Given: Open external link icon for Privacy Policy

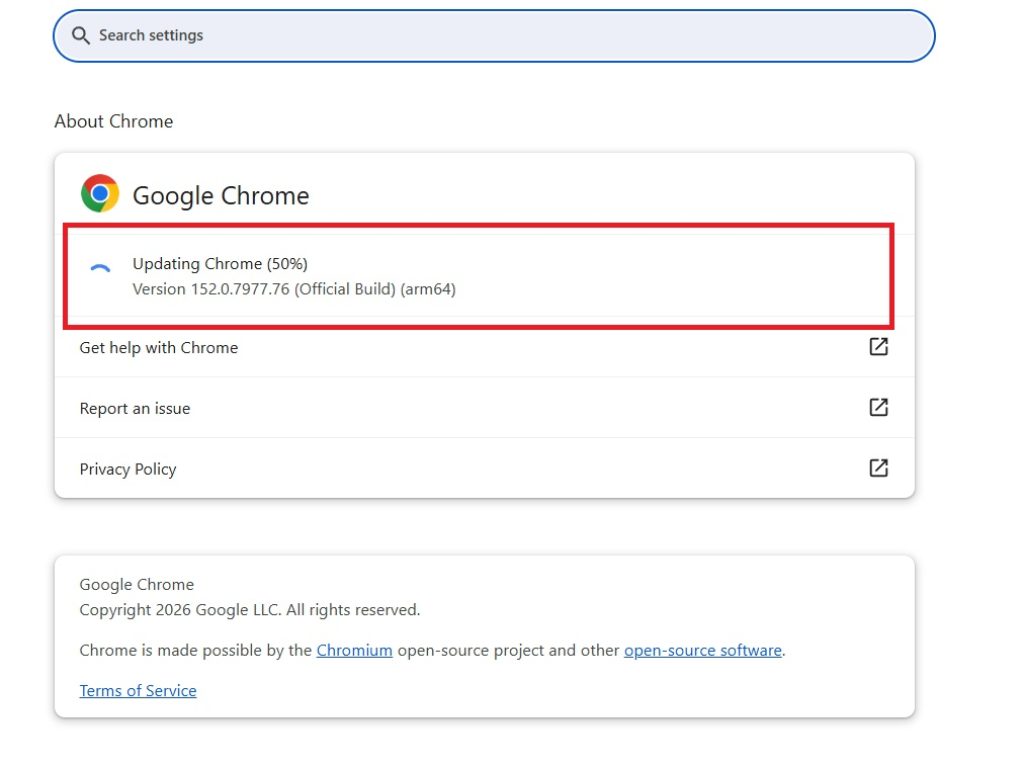Looking at the screenshot, I should click(x=878, y=468).
